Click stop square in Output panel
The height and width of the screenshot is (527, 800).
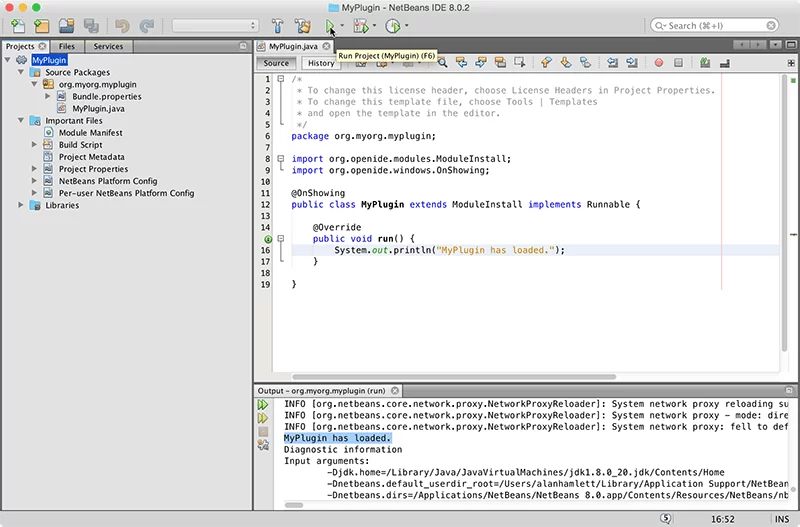[263, 432]
